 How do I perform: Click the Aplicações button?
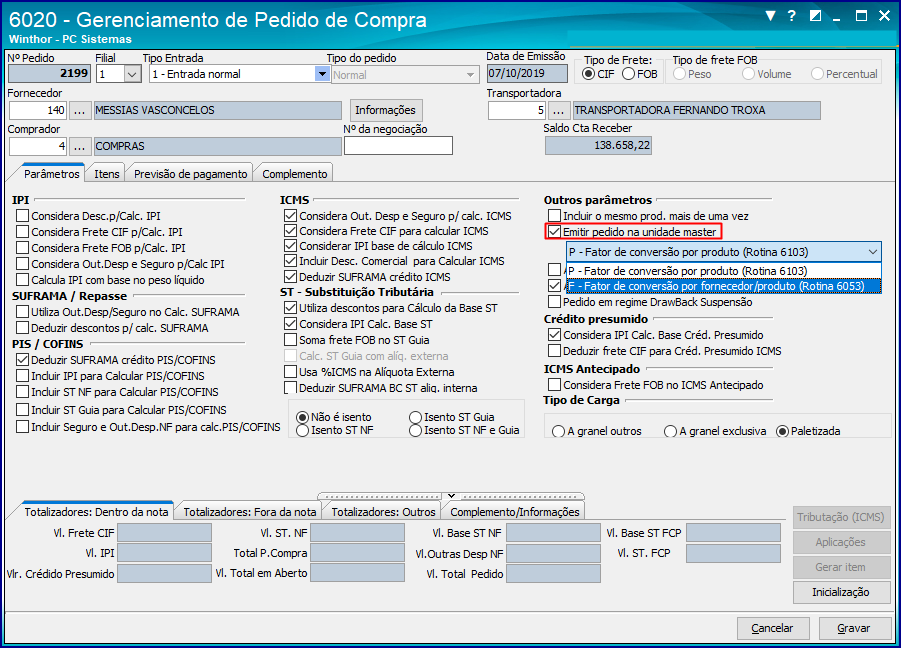tap(841, 542)
